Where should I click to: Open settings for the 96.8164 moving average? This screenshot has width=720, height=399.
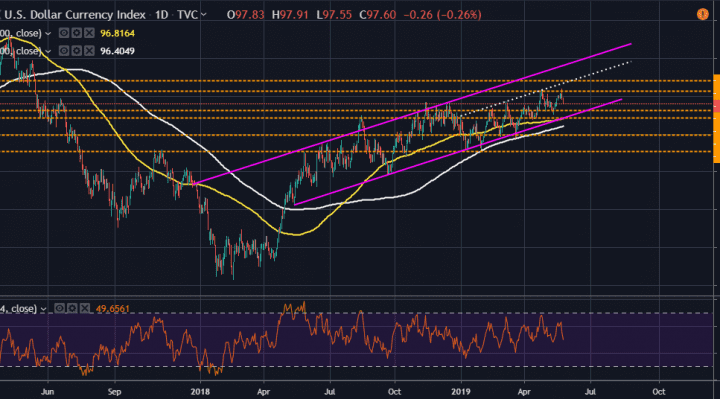(x=76, y=33)
